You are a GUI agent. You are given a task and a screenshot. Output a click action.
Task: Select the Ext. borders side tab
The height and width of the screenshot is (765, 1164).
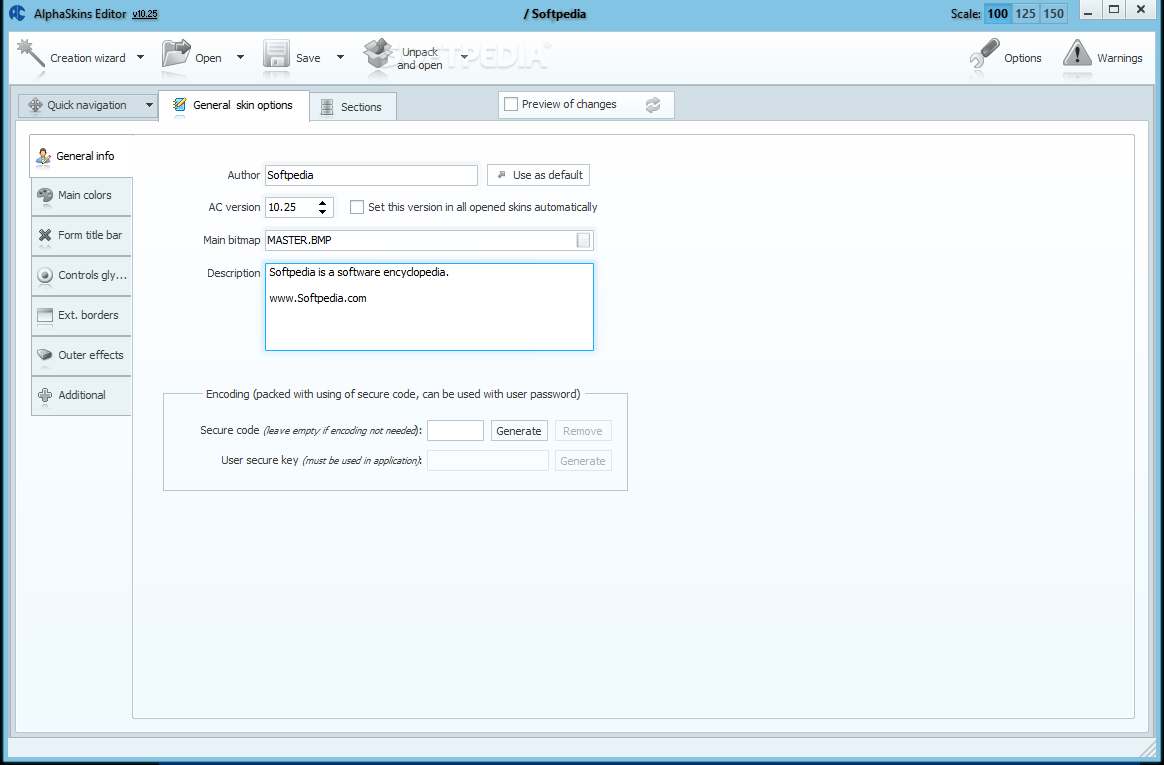pos(82,315)
